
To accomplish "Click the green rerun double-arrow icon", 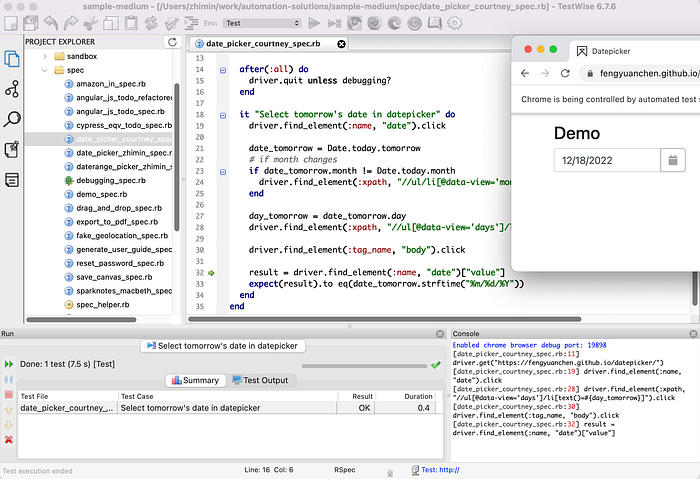I will tap(8, 364).
